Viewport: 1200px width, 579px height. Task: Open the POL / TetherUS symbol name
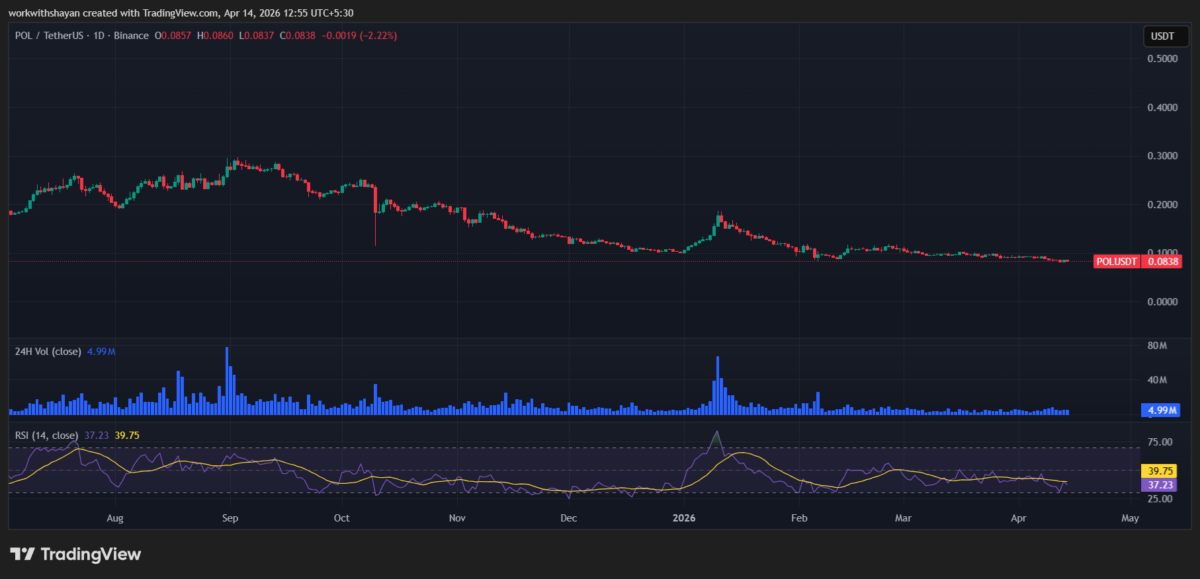pyautogui.click(x=50, y=34)
